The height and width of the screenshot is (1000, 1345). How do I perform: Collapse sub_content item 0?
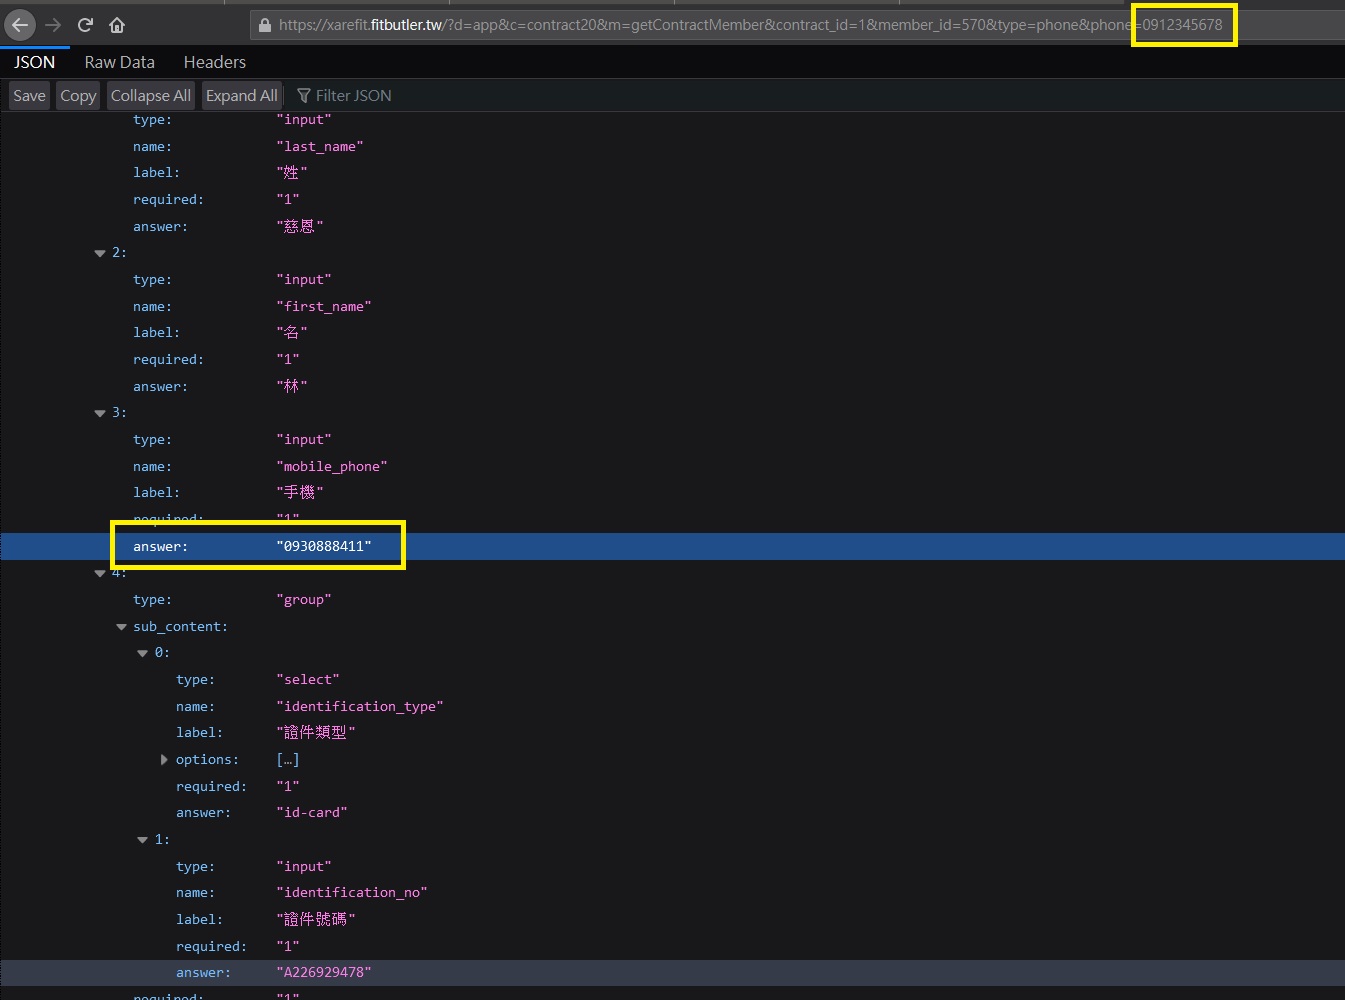[x=142, y=653]
